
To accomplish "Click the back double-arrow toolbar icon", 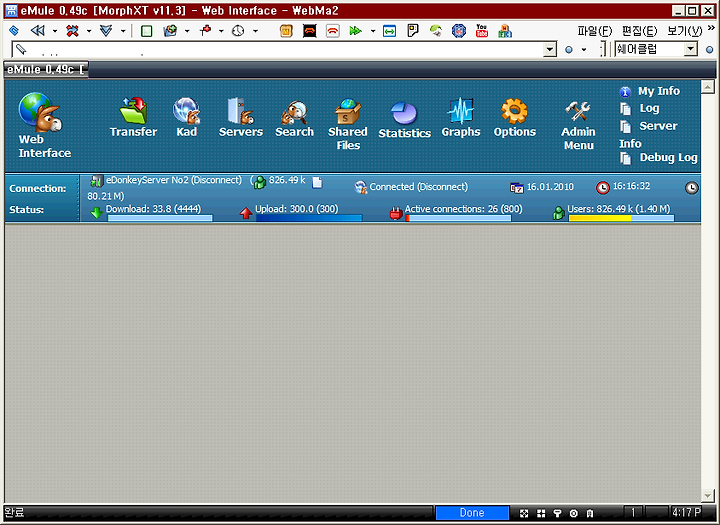I will 37,31.
